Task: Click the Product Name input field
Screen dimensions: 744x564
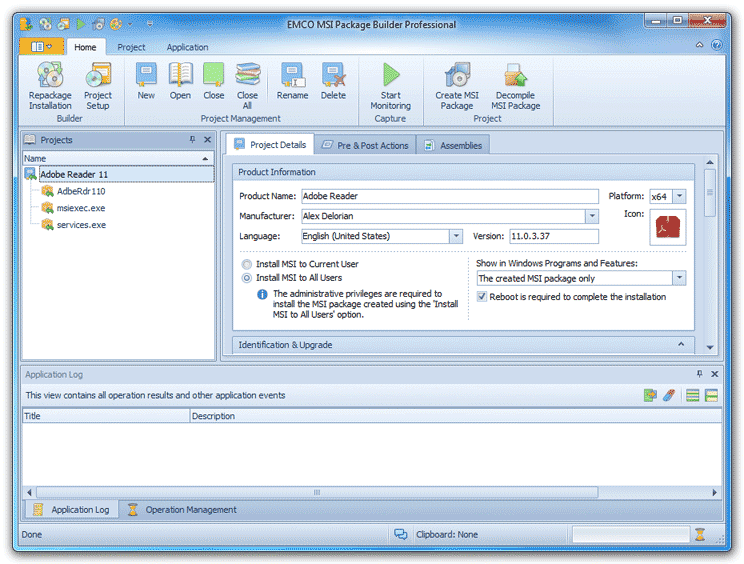Action: coord(450,196)
